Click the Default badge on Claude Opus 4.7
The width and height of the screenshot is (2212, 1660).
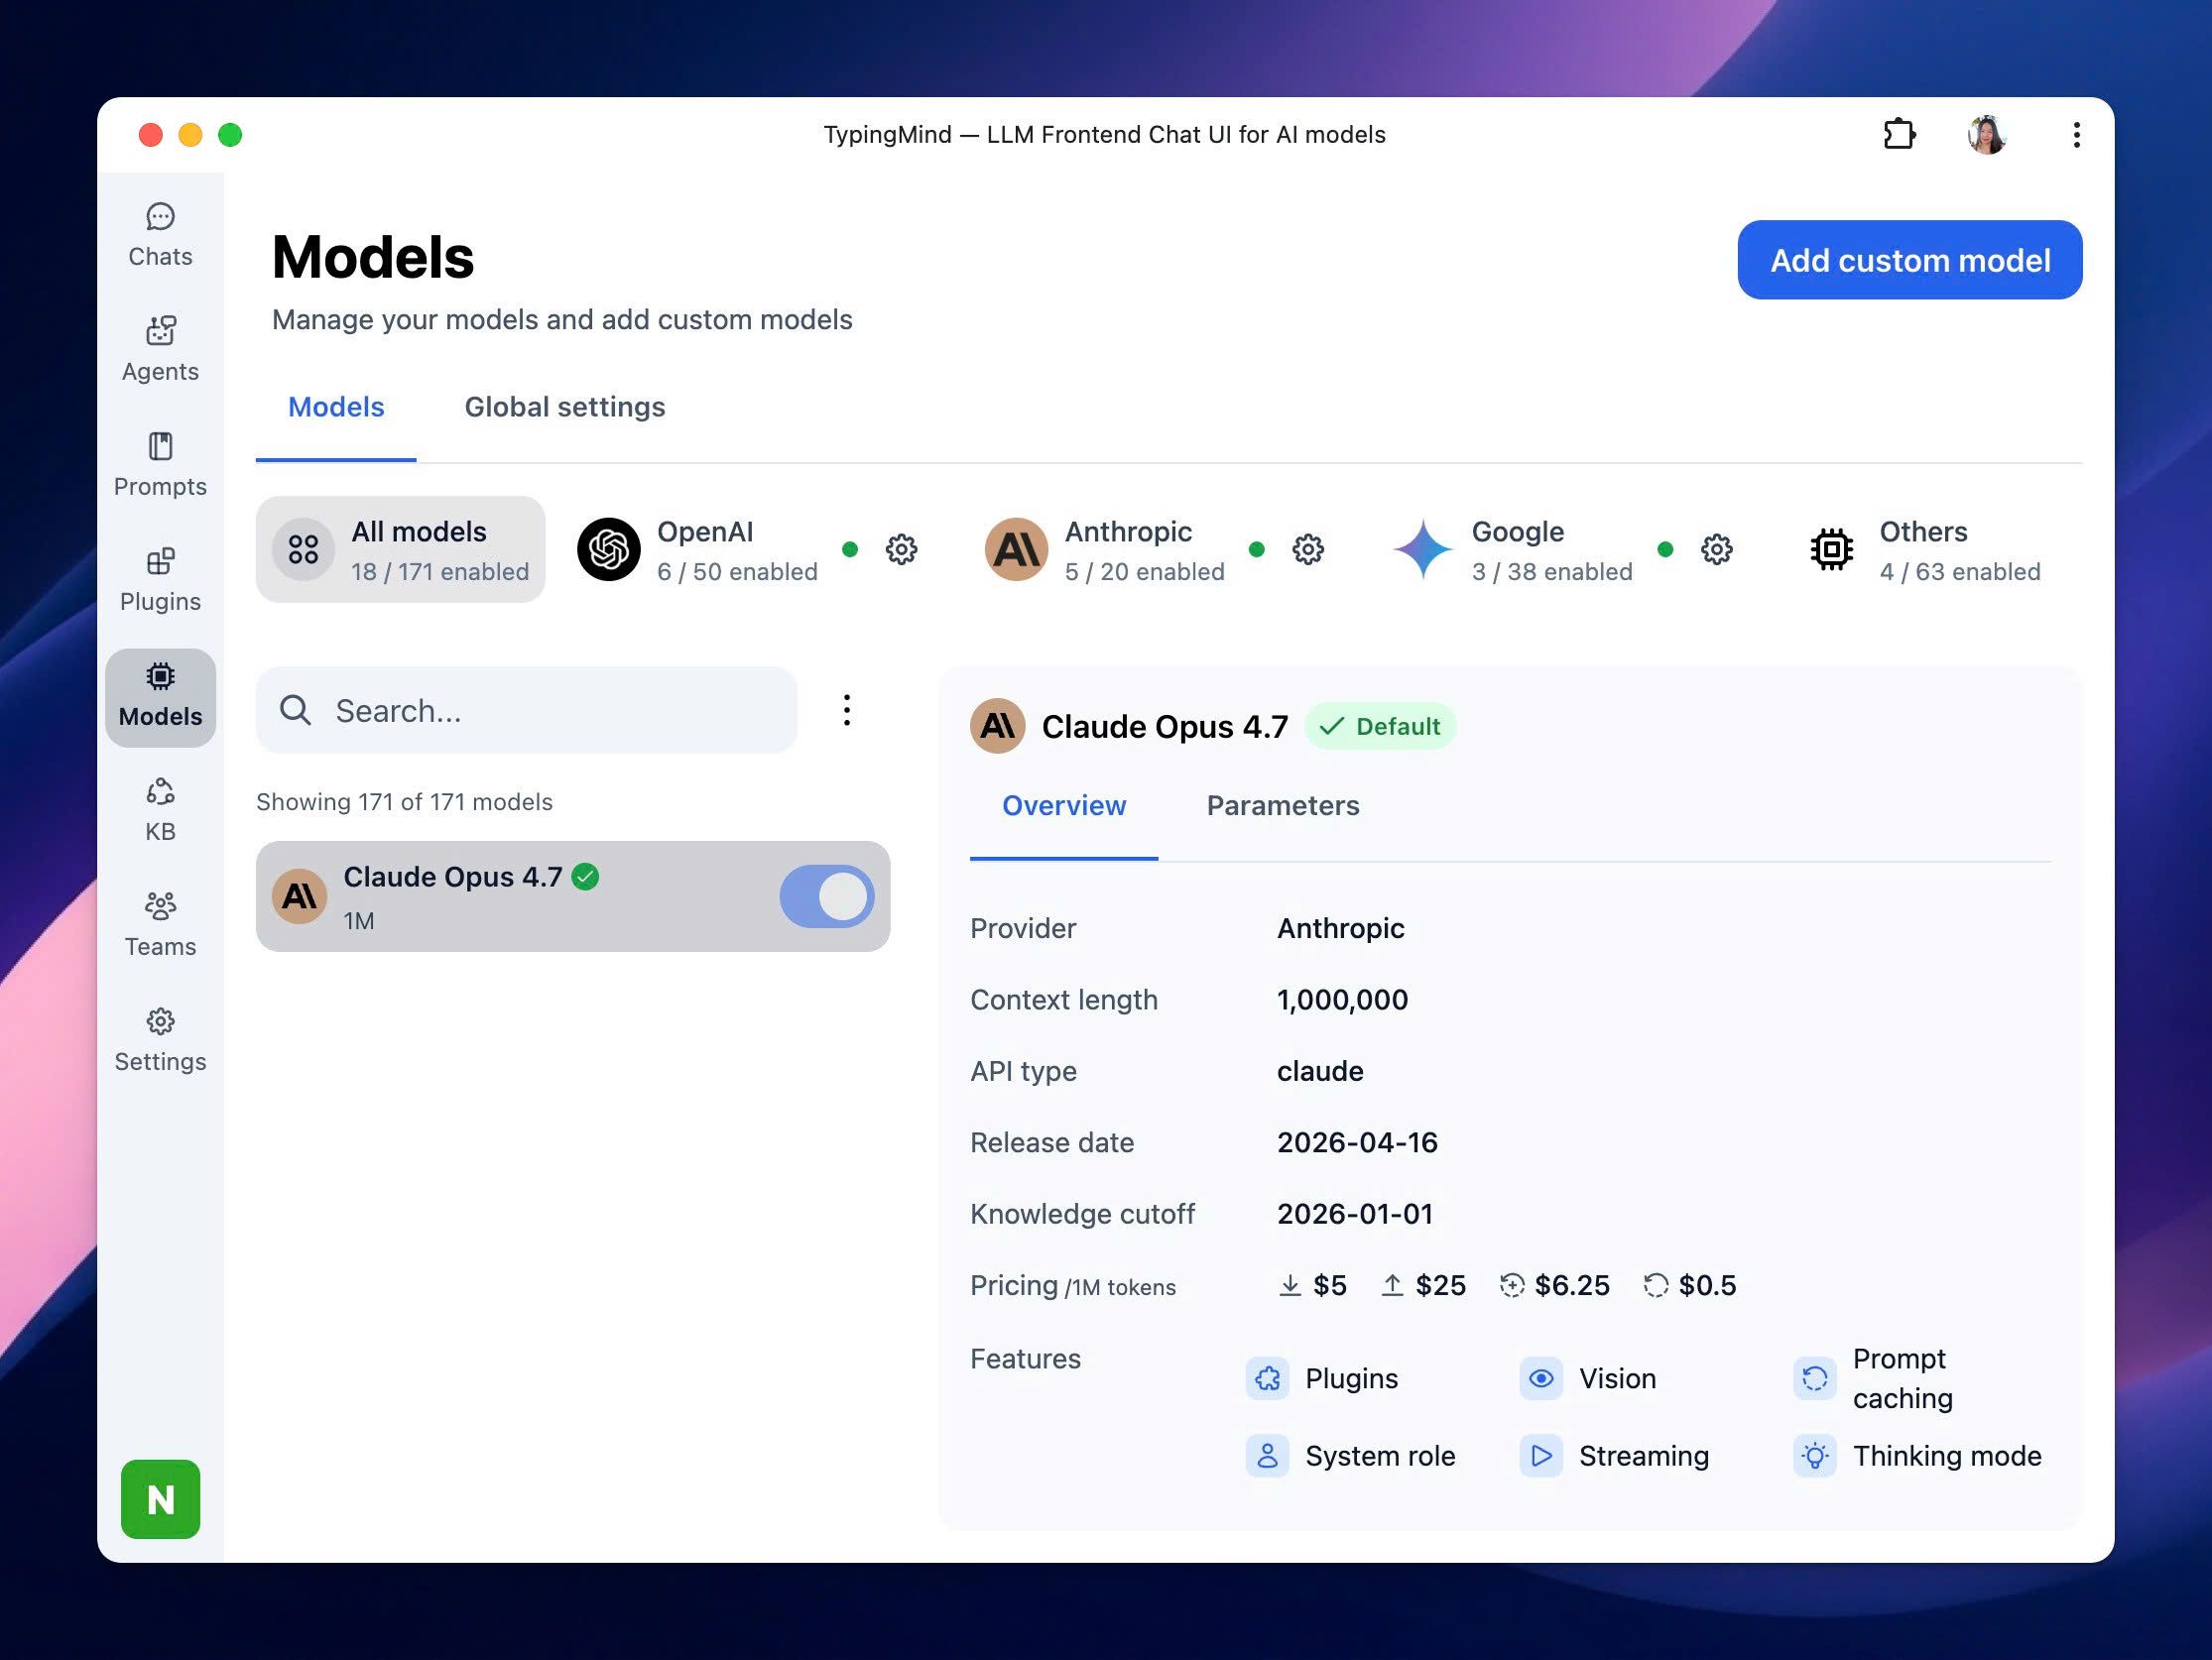1379,726
